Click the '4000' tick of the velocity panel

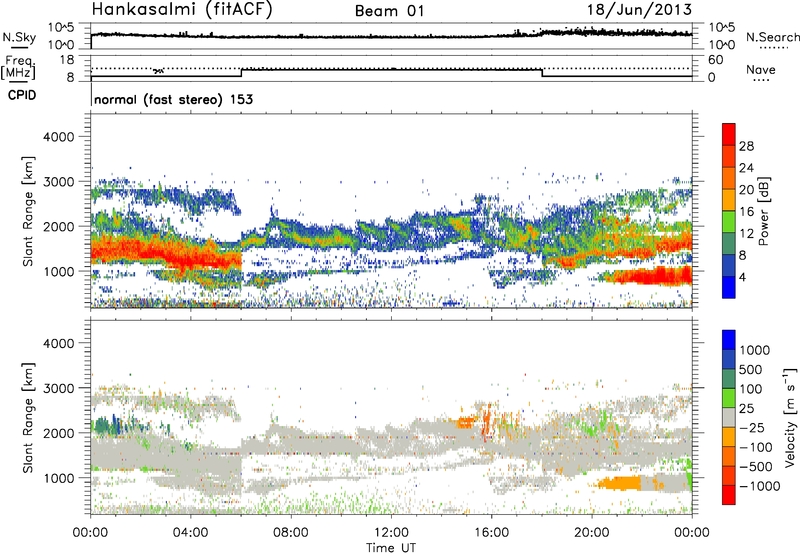(x=59, y=343)
